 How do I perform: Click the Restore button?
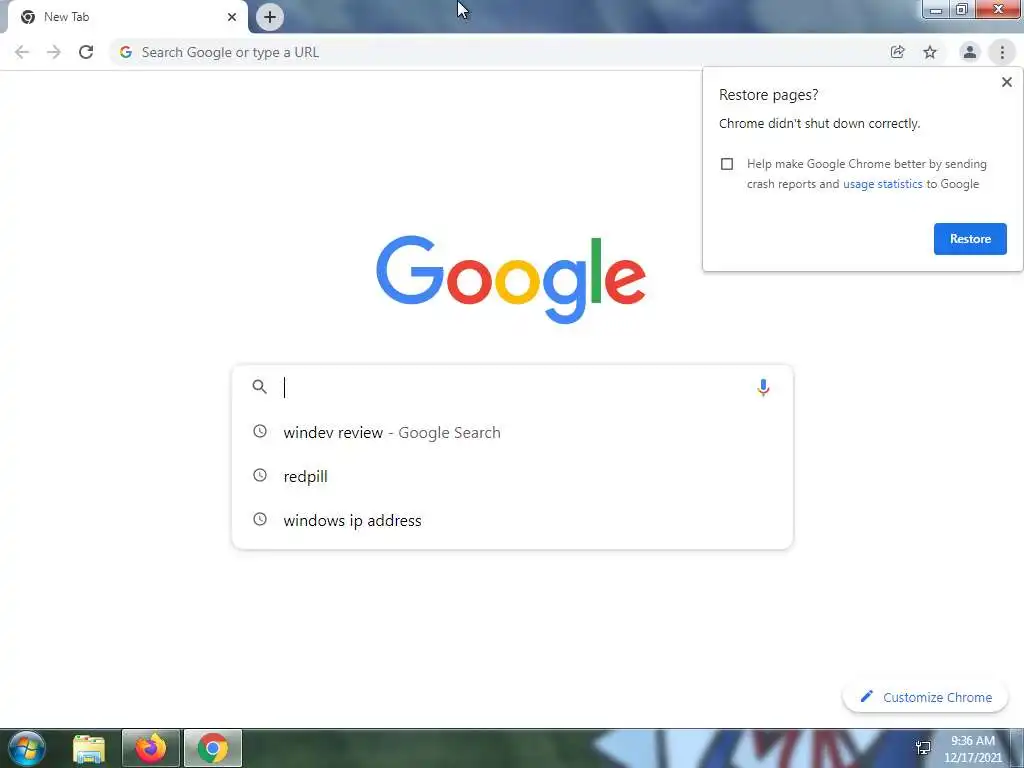970,239
